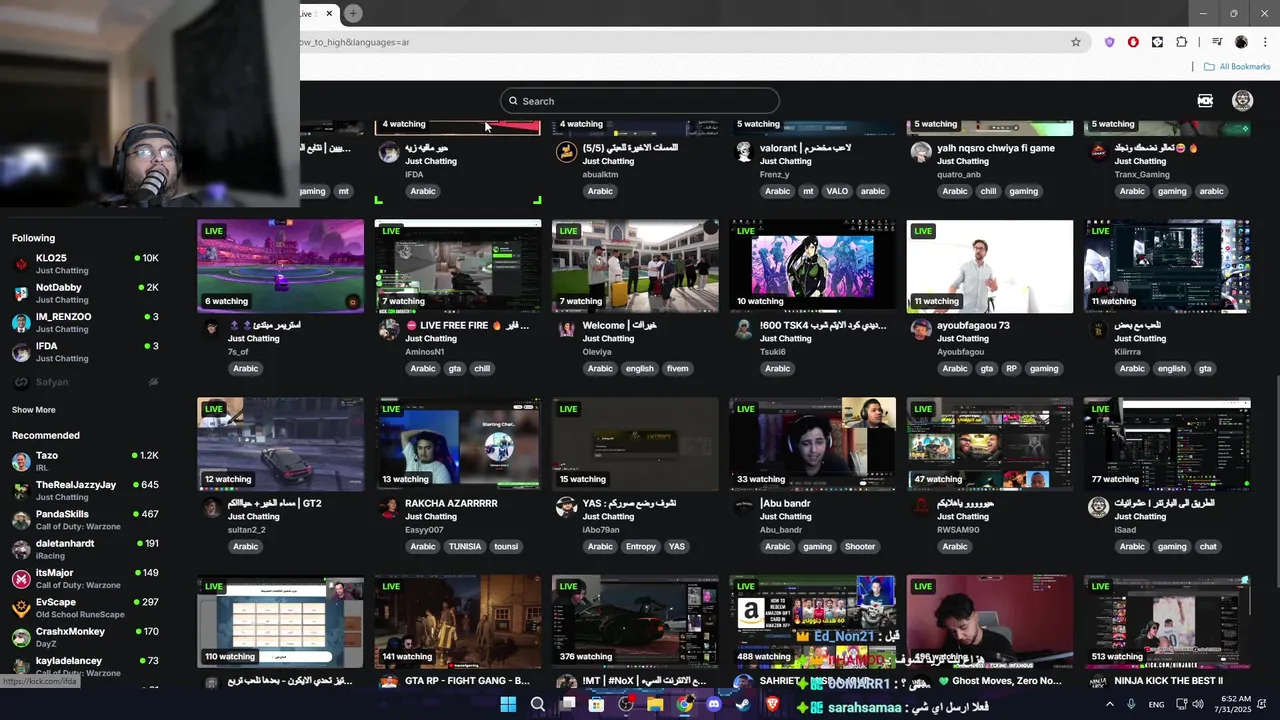
Task: Open IM_RENZOO channel in Following
Action: (85, 322)
